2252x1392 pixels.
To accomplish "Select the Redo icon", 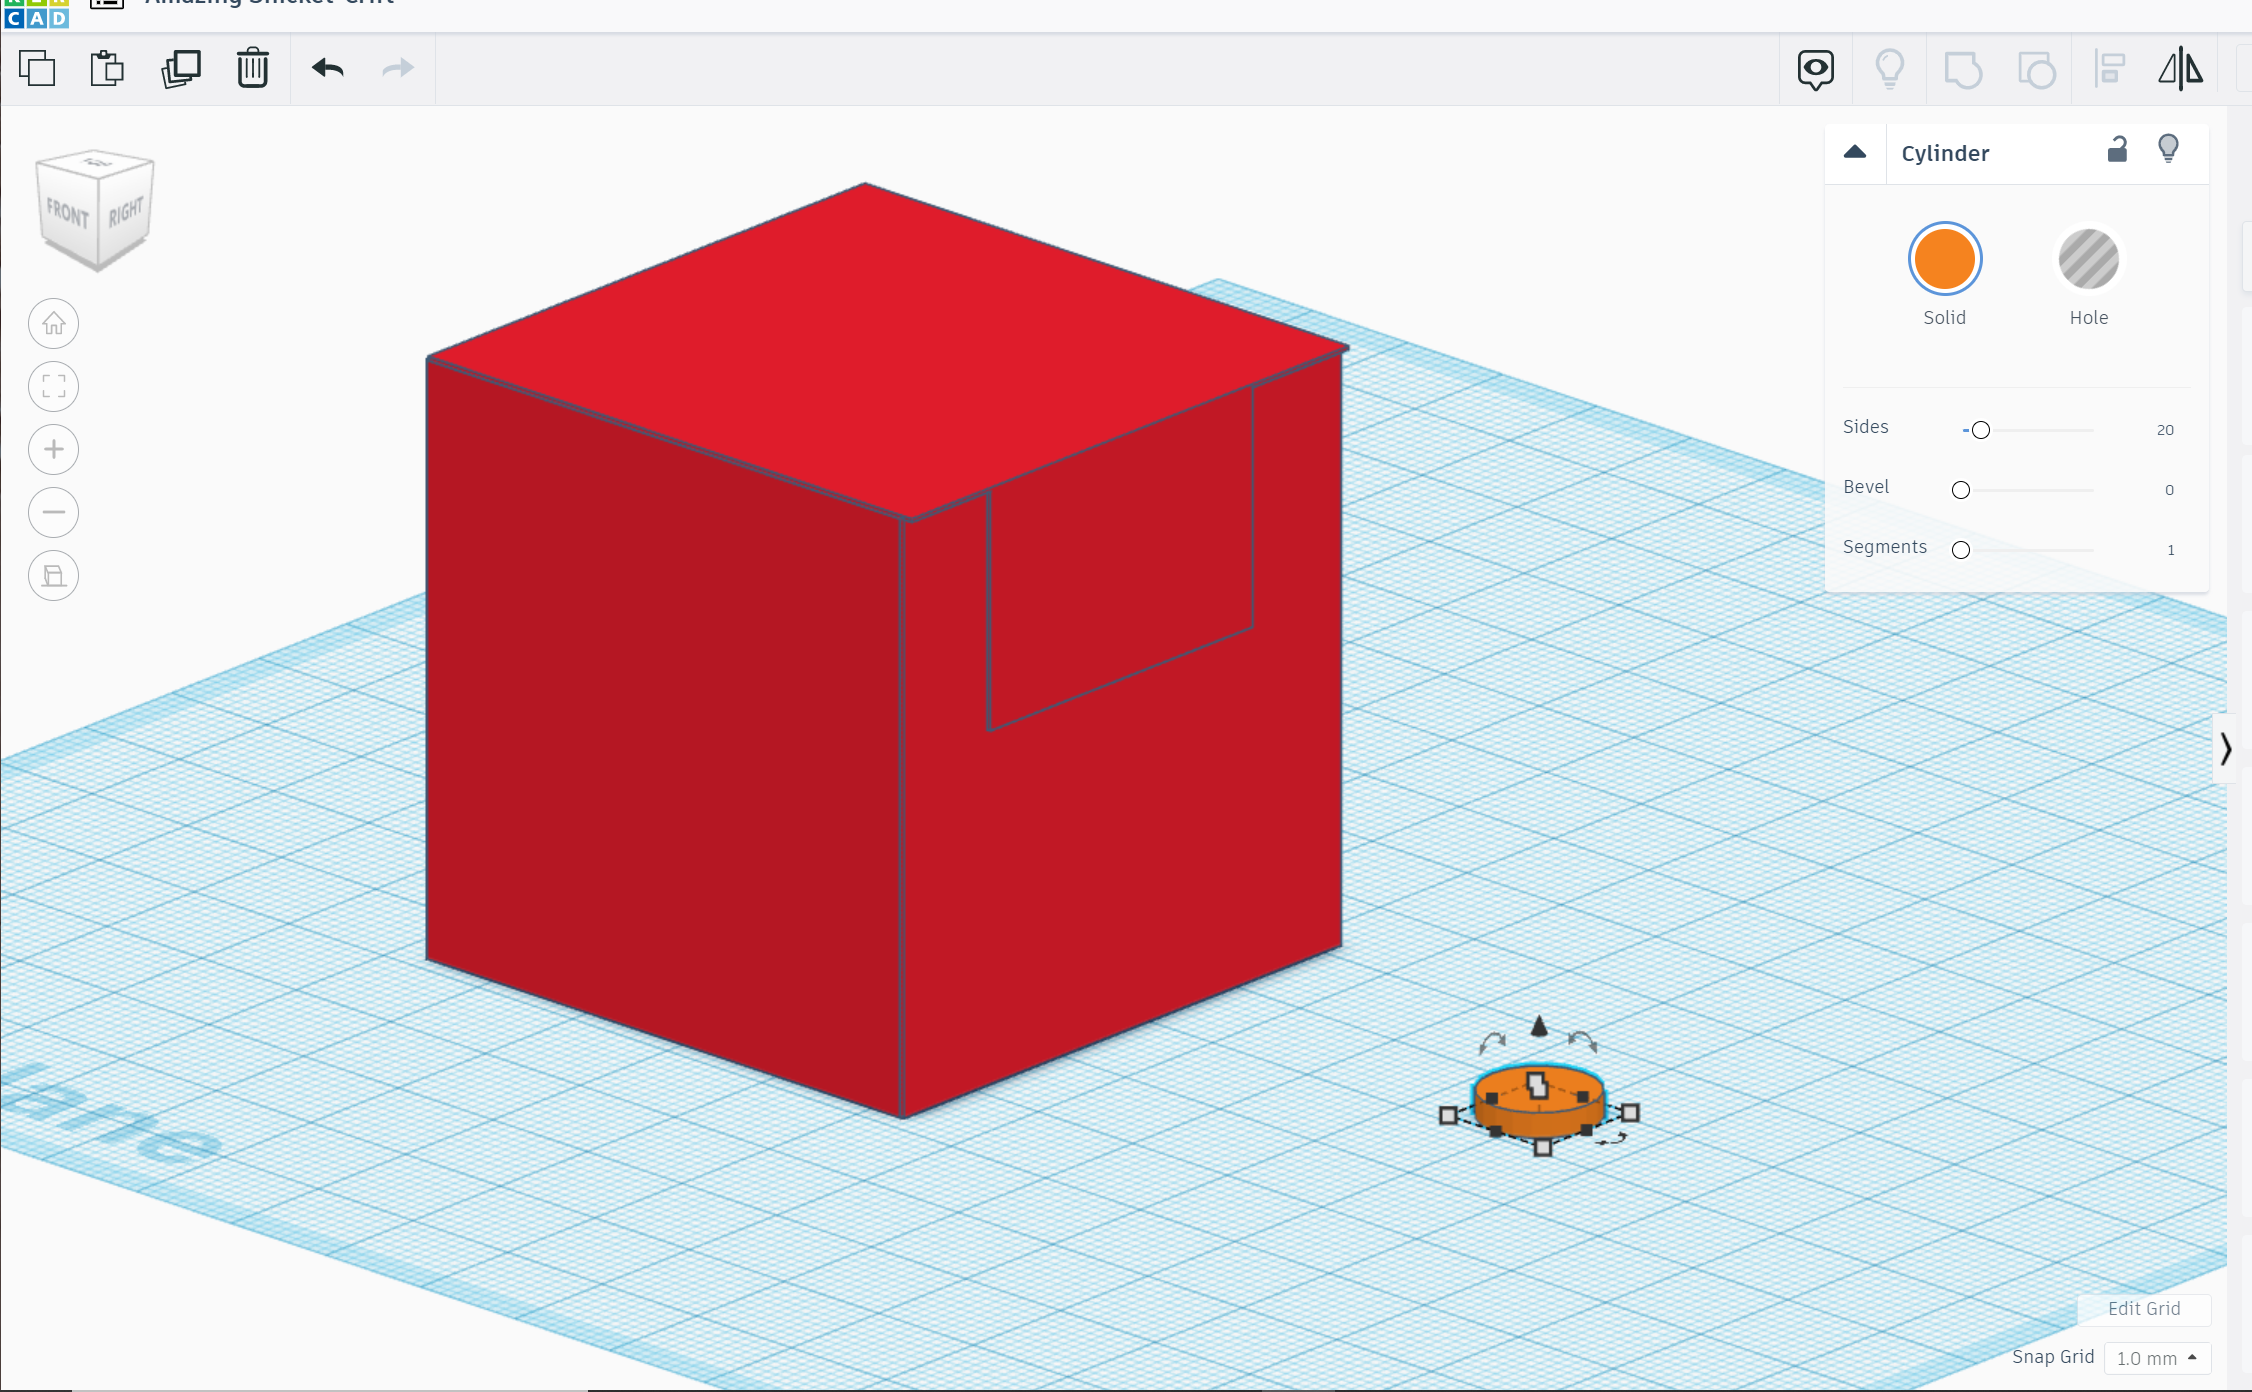I will (397, 68).
